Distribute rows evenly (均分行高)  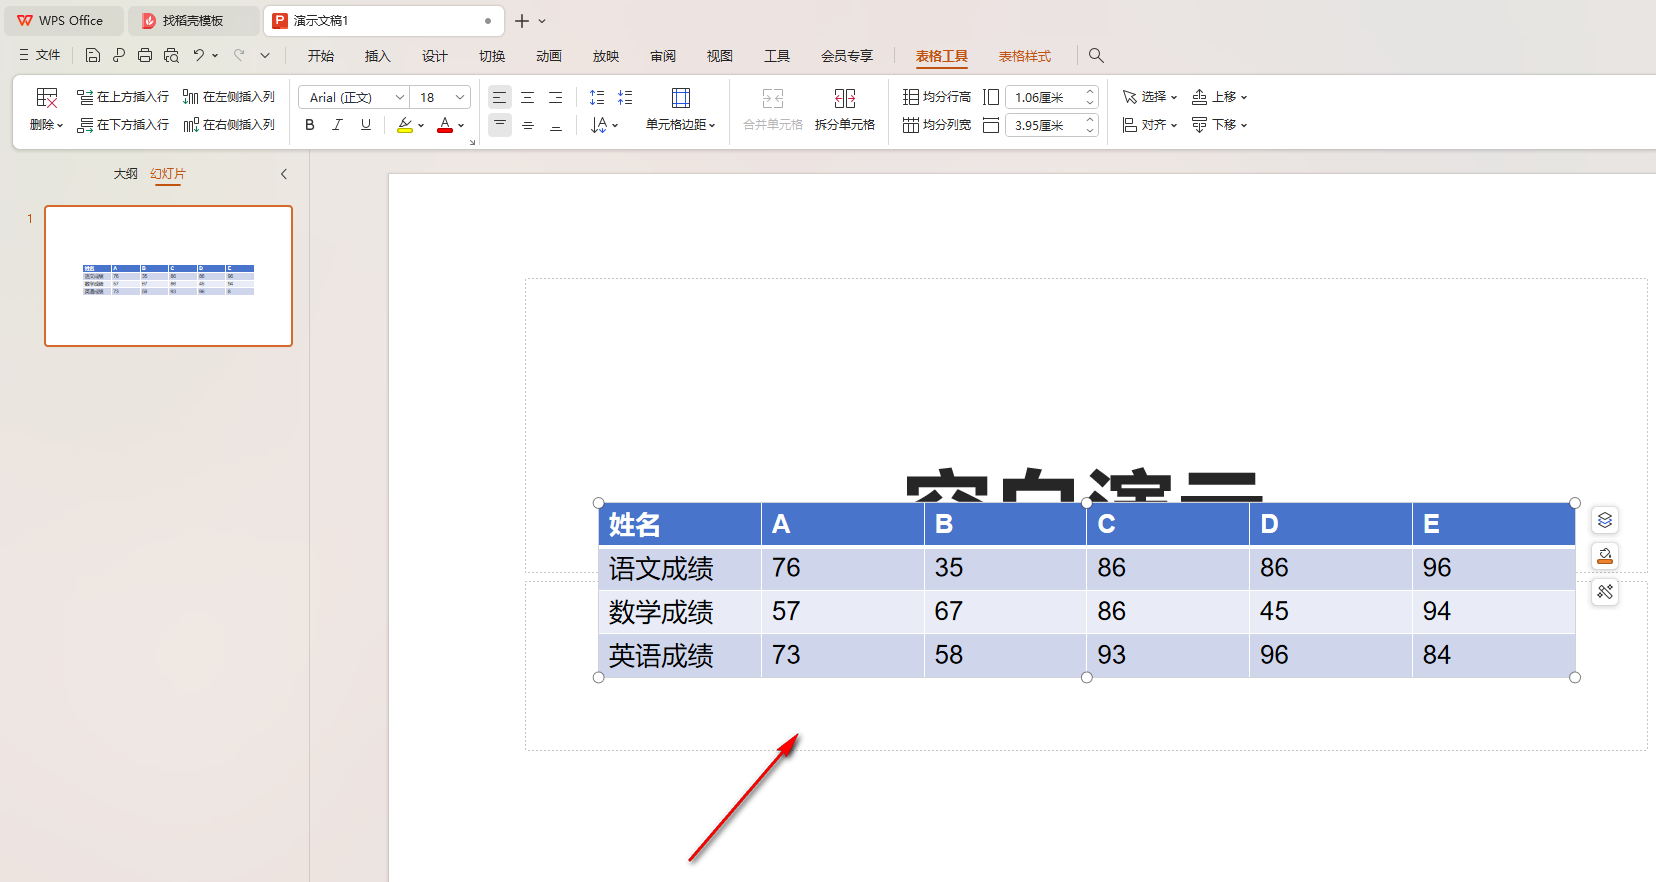click(937, 97)
